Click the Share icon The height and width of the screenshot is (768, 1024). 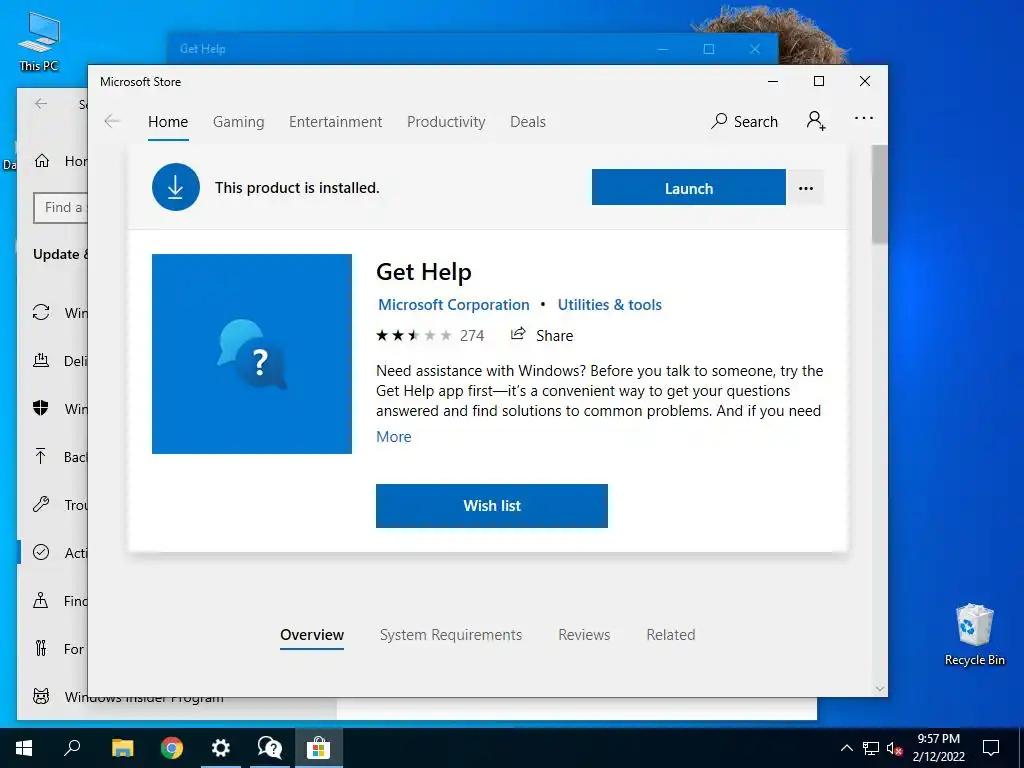pyautogui.click(x=518, y=334)
